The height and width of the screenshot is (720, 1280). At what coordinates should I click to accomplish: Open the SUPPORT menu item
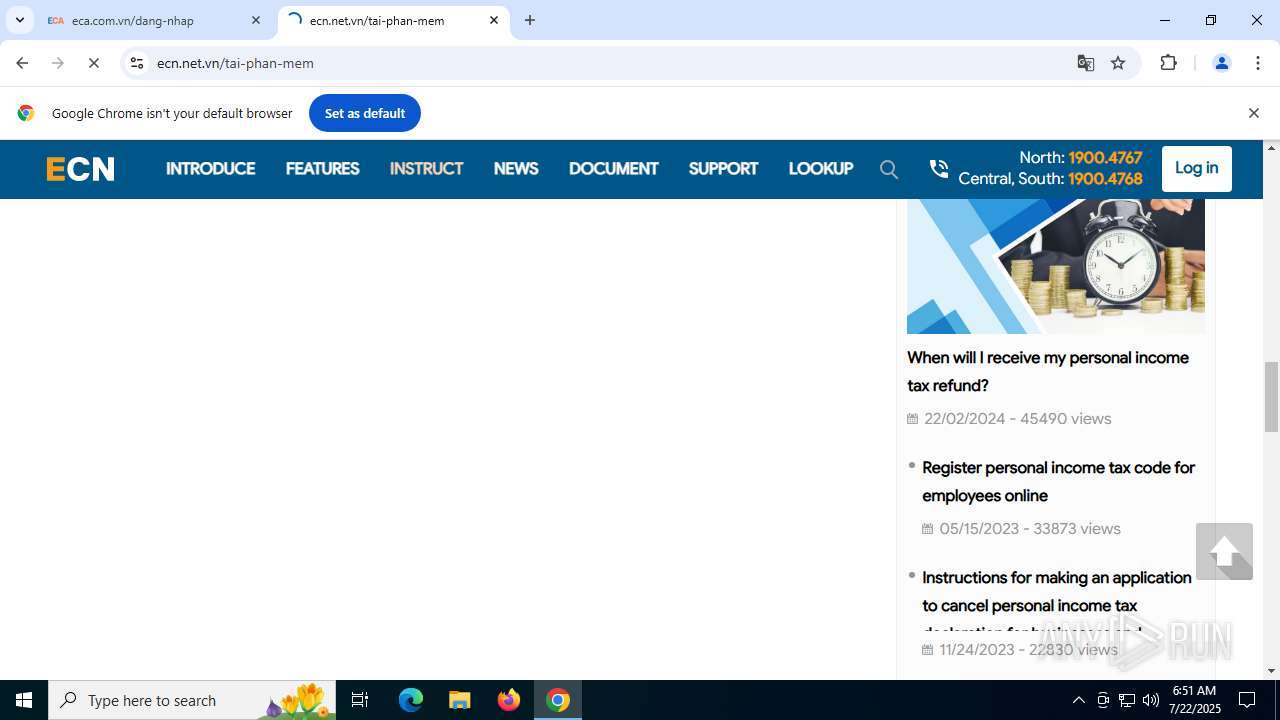(x=723, y=169)
